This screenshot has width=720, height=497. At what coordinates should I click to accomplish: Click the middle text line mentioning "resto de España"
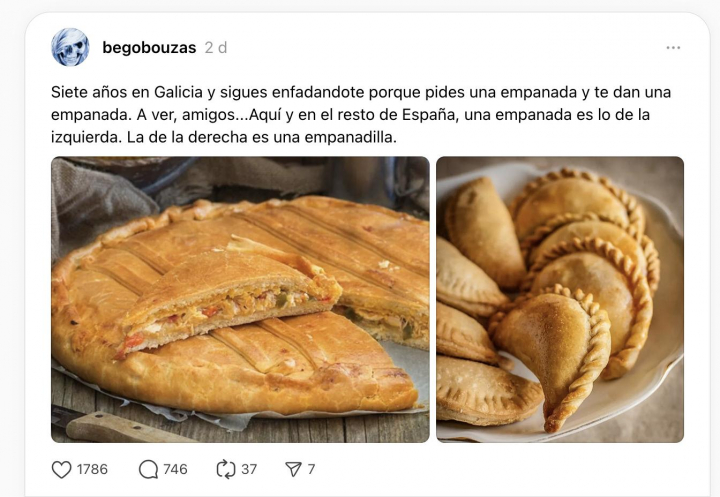(x=350, y=115)
